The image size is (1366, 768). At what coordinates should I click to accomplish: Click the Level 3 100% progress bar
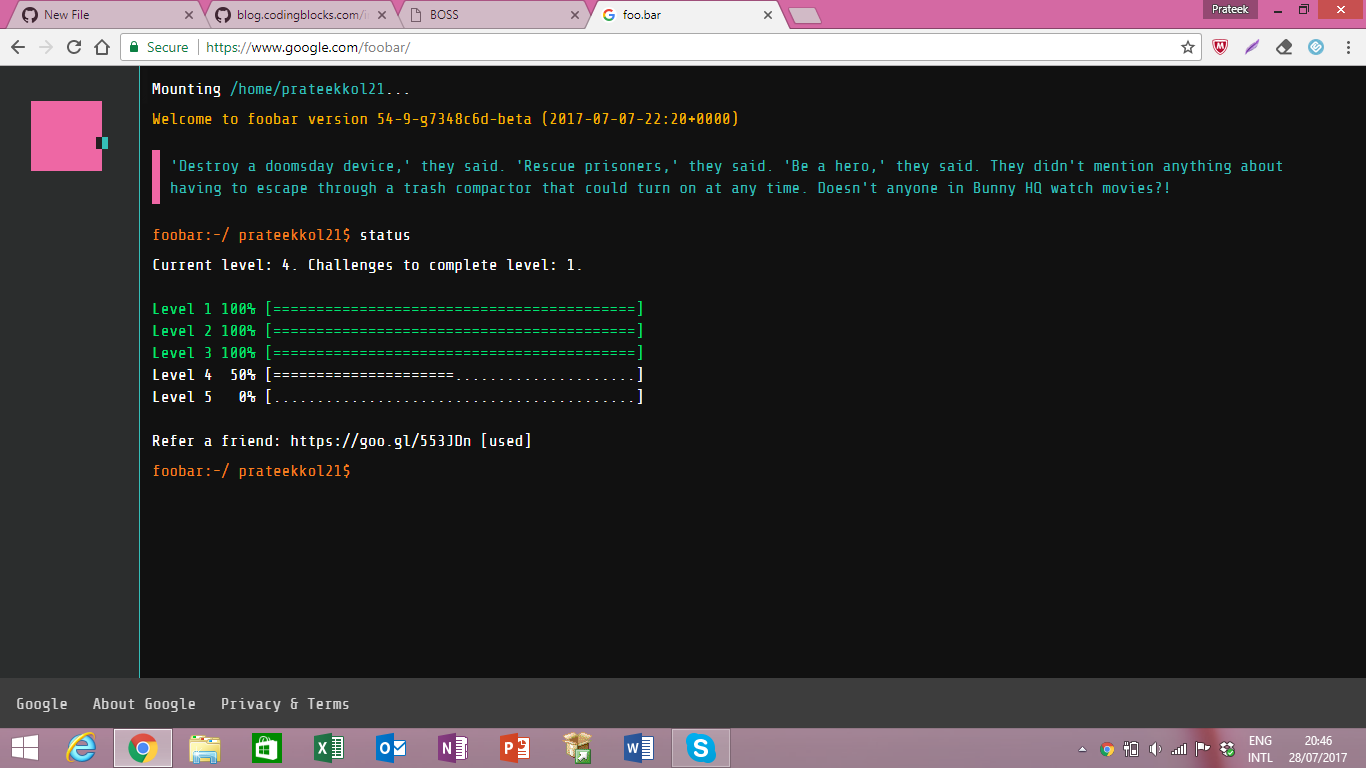(454, 353)
